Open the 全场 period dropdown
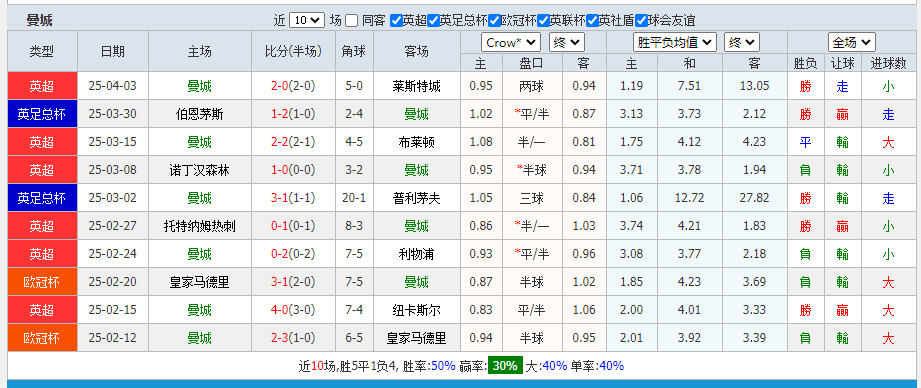 tap(852, 42)
